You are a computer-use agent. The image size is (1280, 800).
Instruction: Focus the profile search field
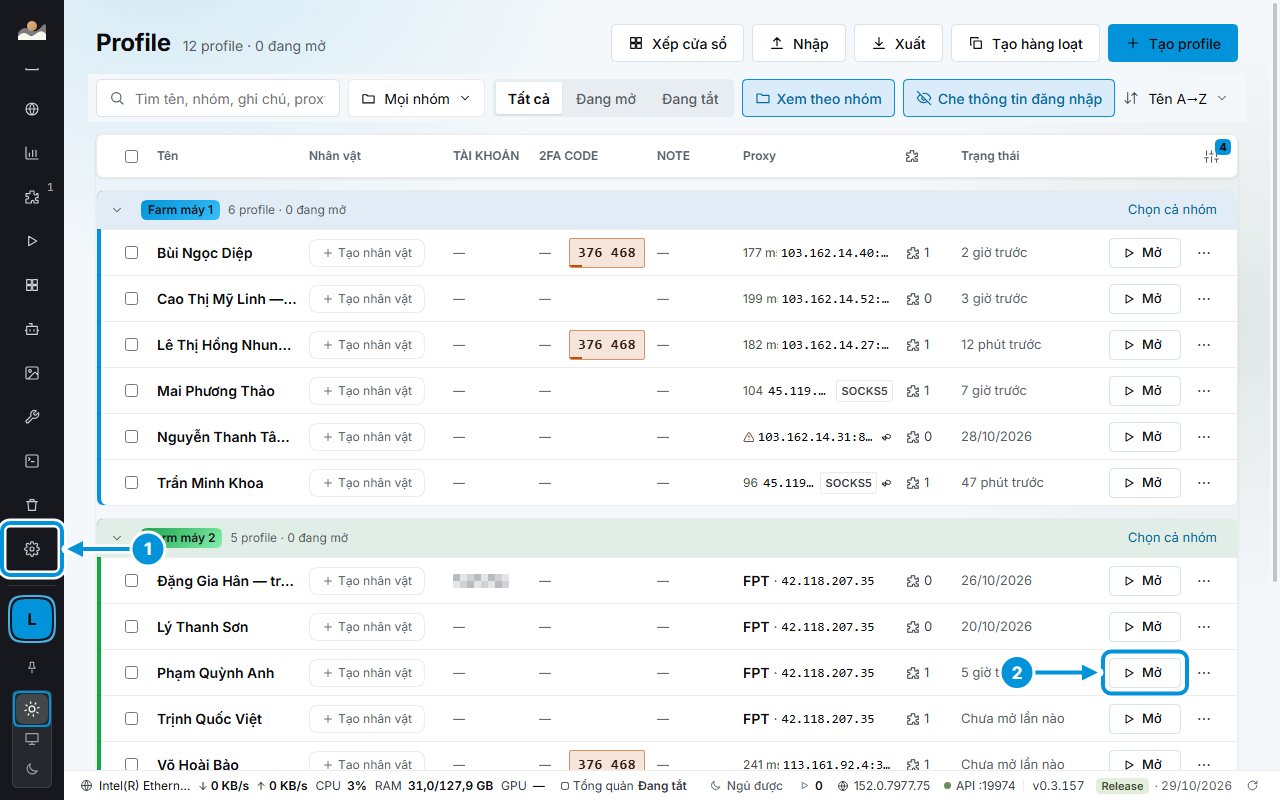(218, 99)
